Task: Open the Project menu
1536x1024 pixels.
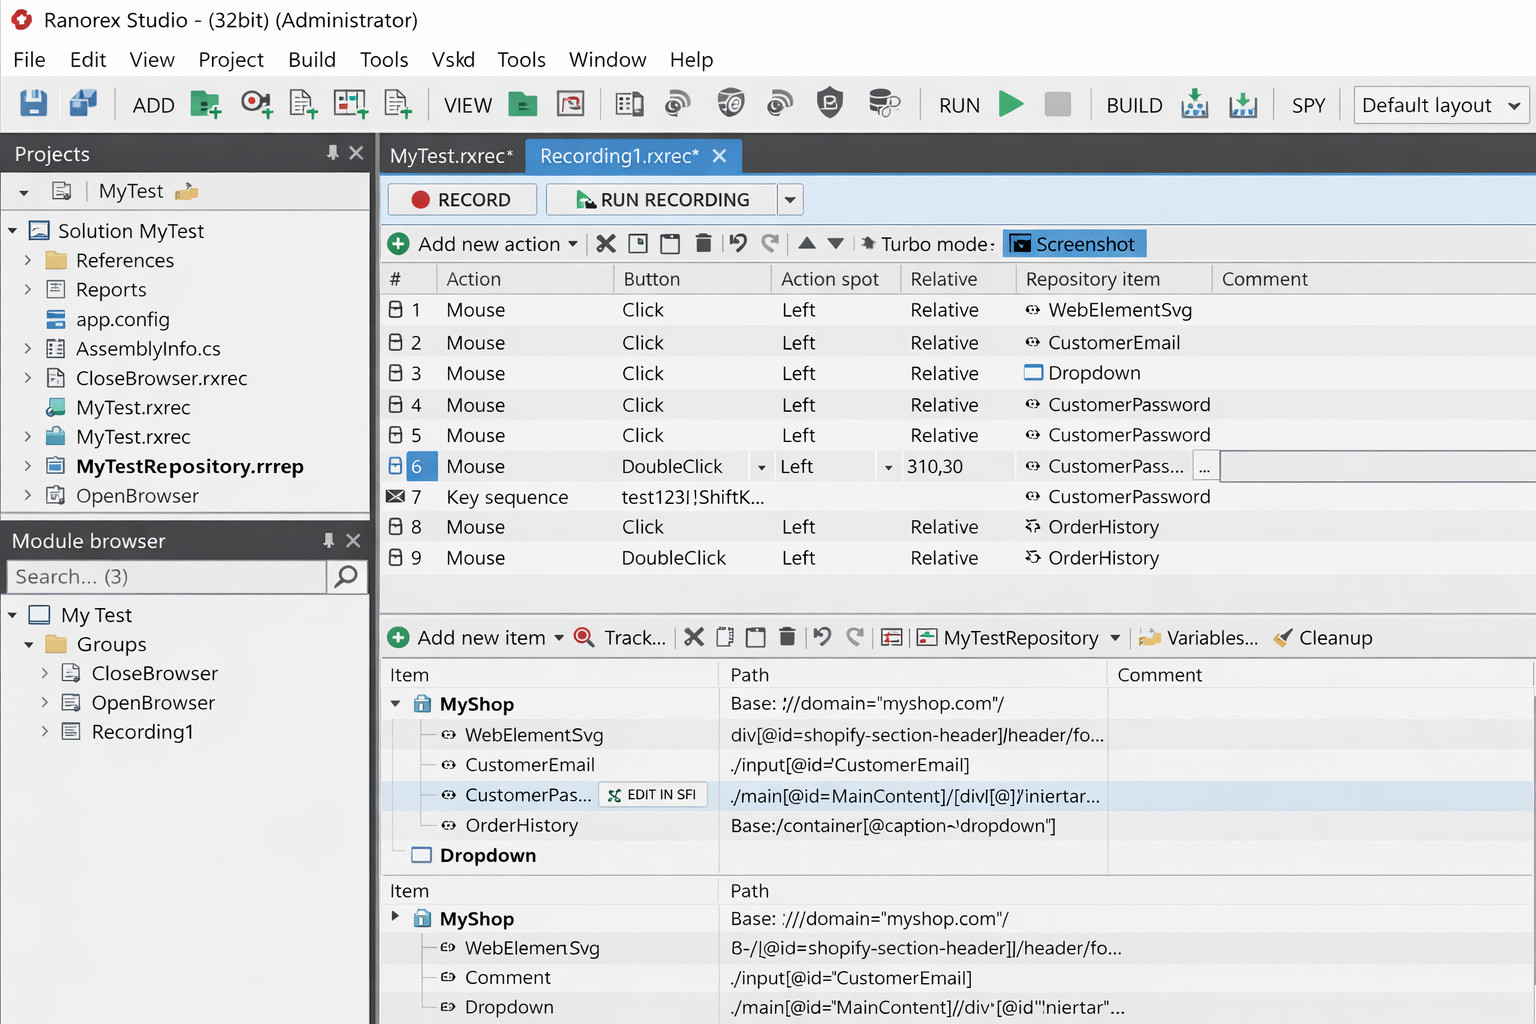Action: tap(230, 60)
